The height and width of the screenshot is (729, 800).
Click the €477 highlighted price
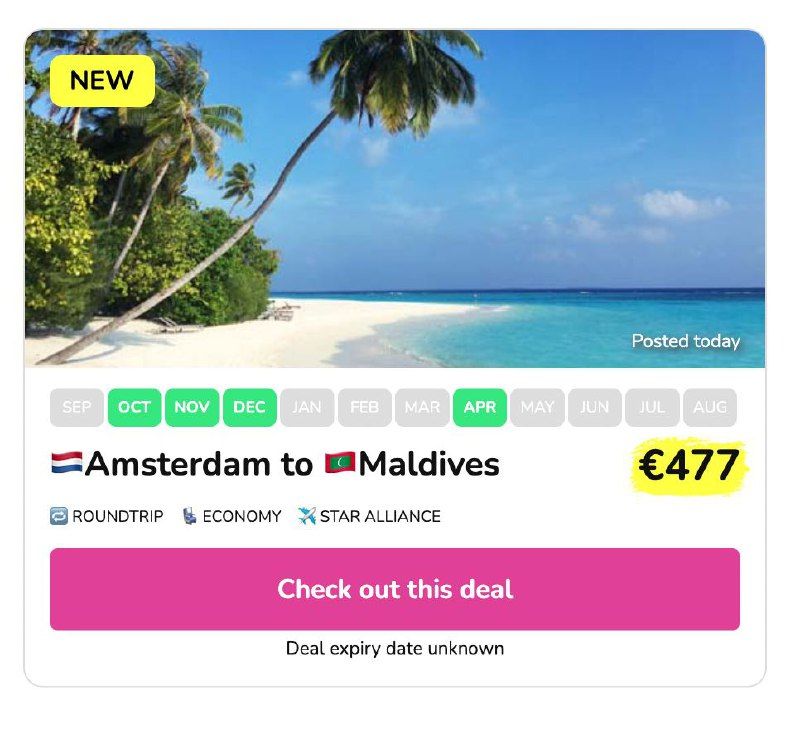point(689,465)
